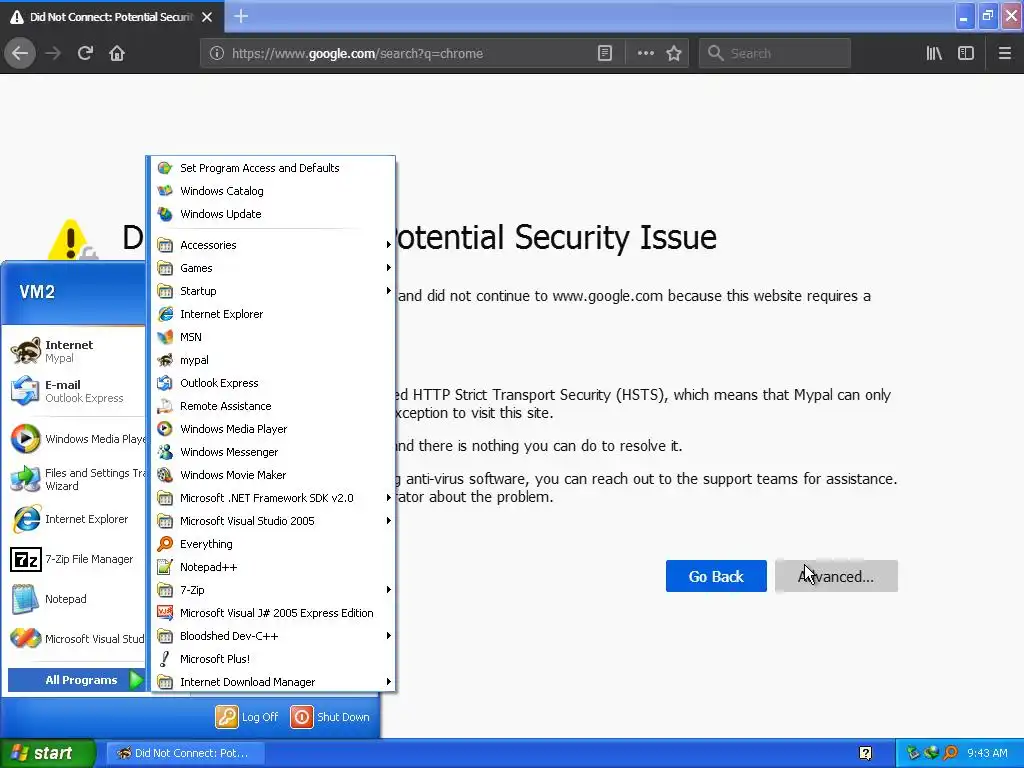Click the Windows start button
This screenshot has width=1024, height=768.
[x=47, y=753]
